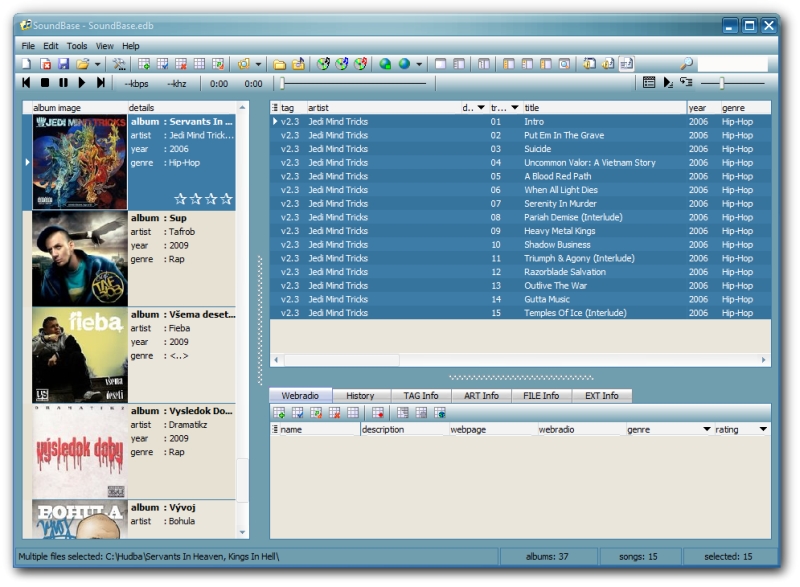Screen dimensions: 800x587
Task: Open the dropdown arrow beside the yellow view icon
Action: pyautogui.click(x=258, y=64)
